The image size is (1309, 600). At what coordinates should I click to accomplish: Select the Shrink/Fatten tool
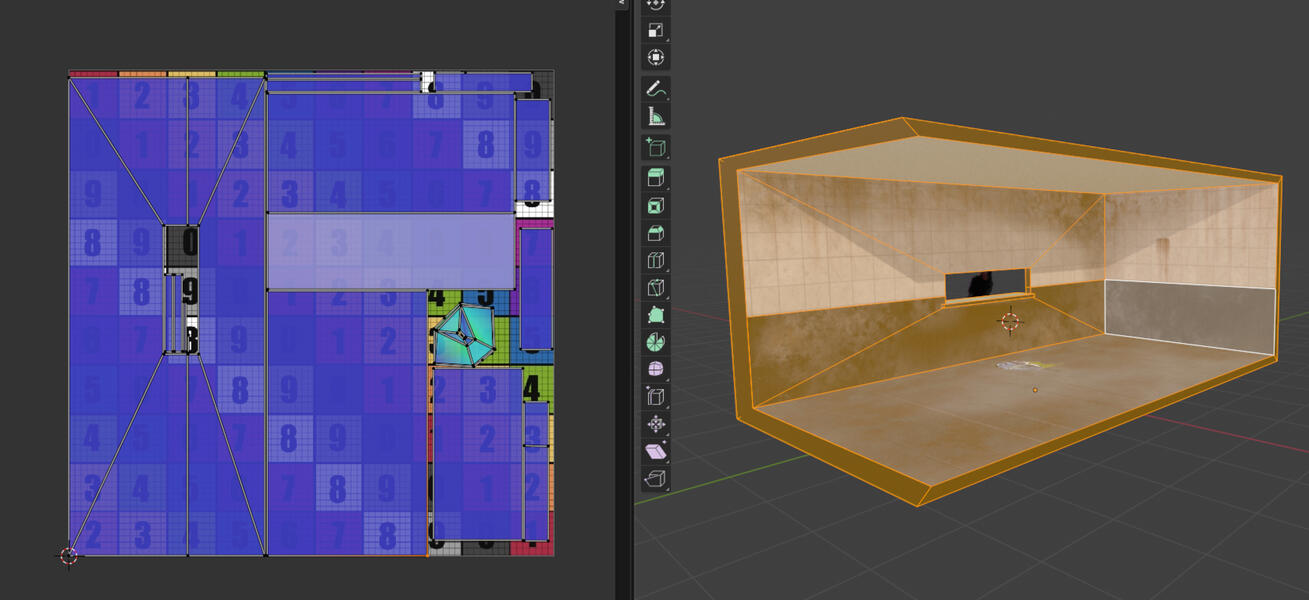pyautogui.click(x=655, y=424)
